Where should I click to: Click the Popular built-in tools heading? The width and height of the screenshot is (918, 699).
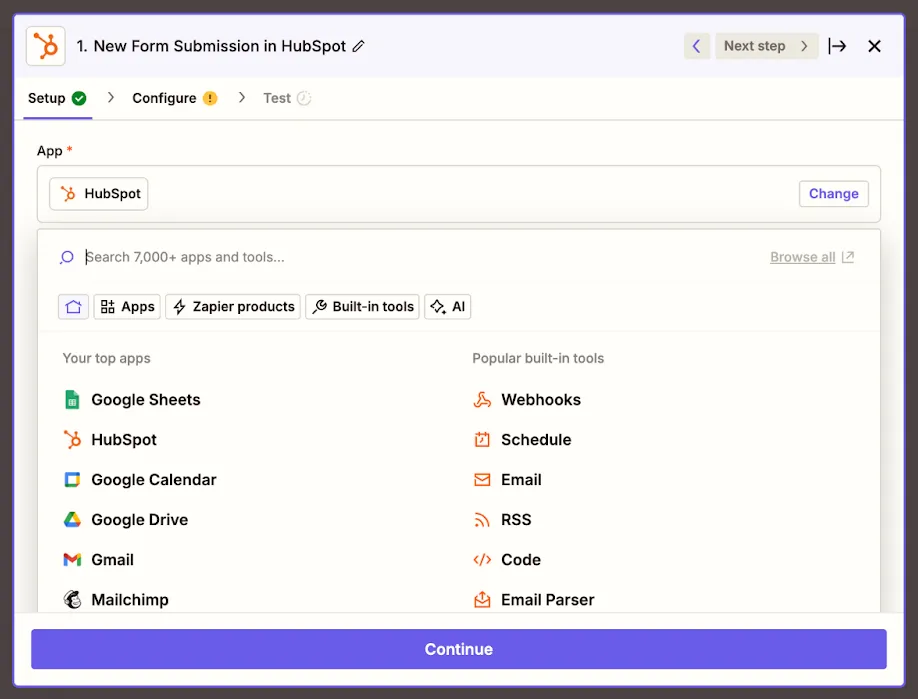click(538, 358)
